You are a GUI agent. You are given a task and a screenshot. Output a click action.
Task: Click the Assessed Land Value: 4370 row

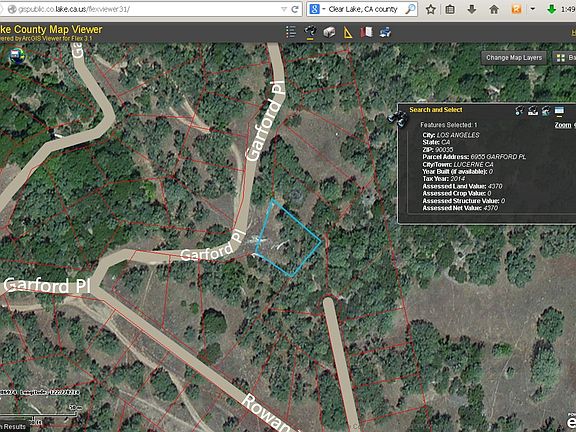[x=462, y=186]
